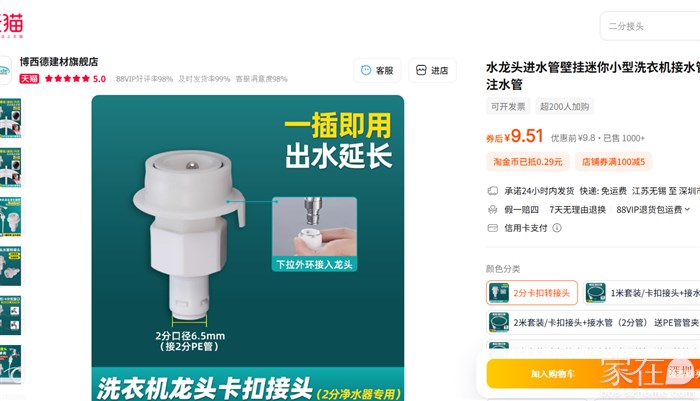Image resolution: width=700 pixels, height=401 pixels.
Task: Select the 2分卡扣转接头 option
Action: (x=532, y=293)
